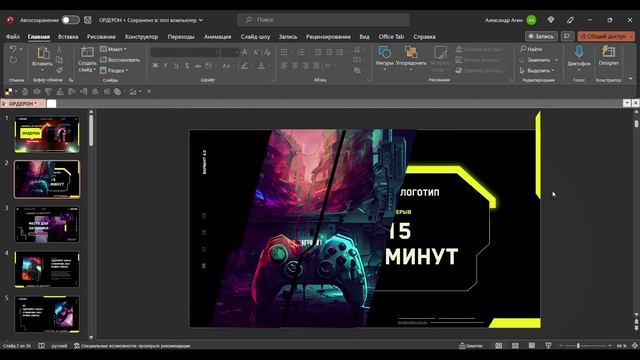Switch to the Переходы ribbon tab
This screenshot has width=640, height=360.
coord(181,37)
